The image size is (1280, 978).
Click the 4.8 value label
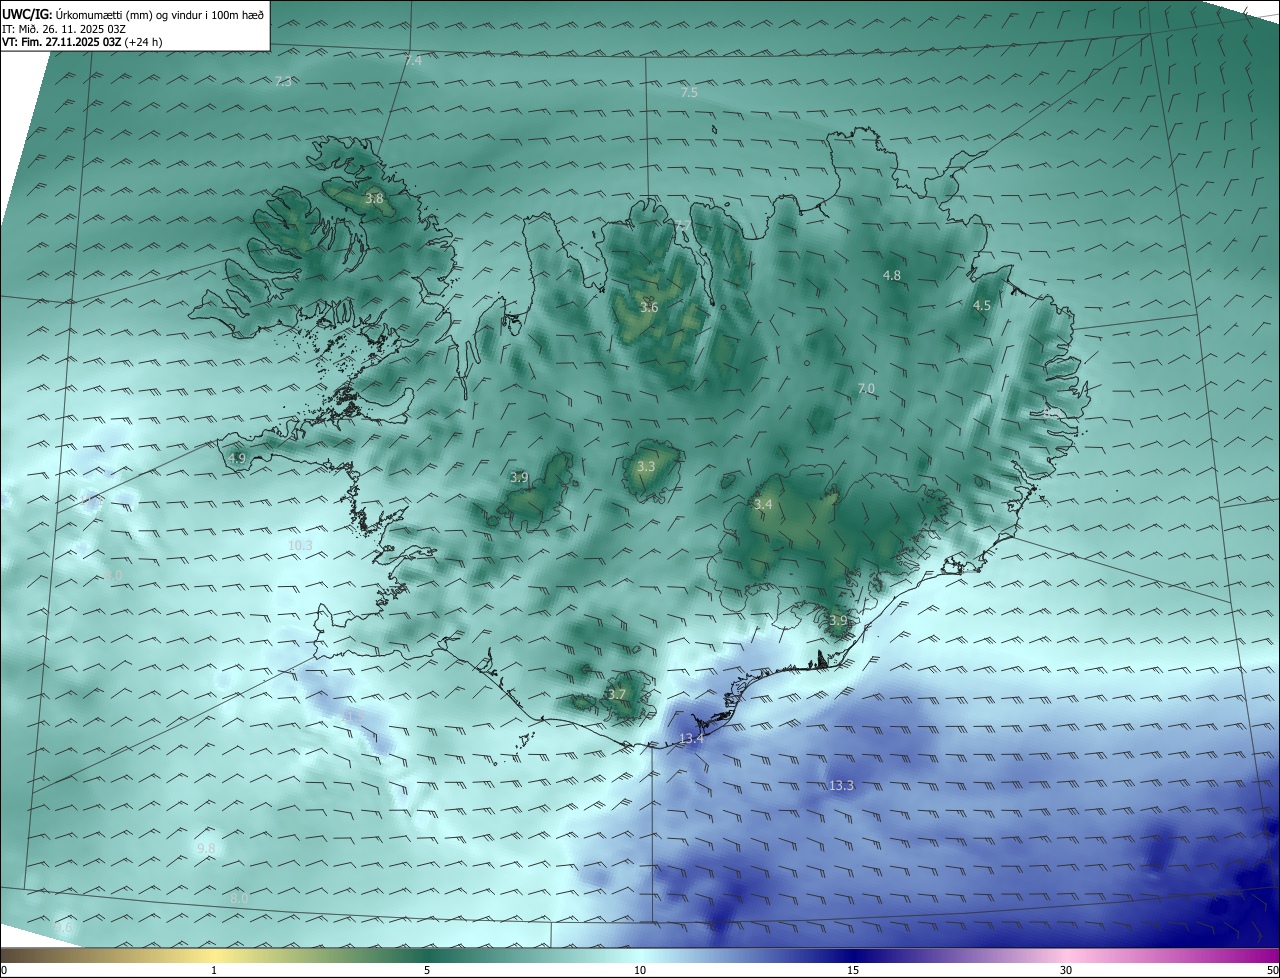coord(892,275)
